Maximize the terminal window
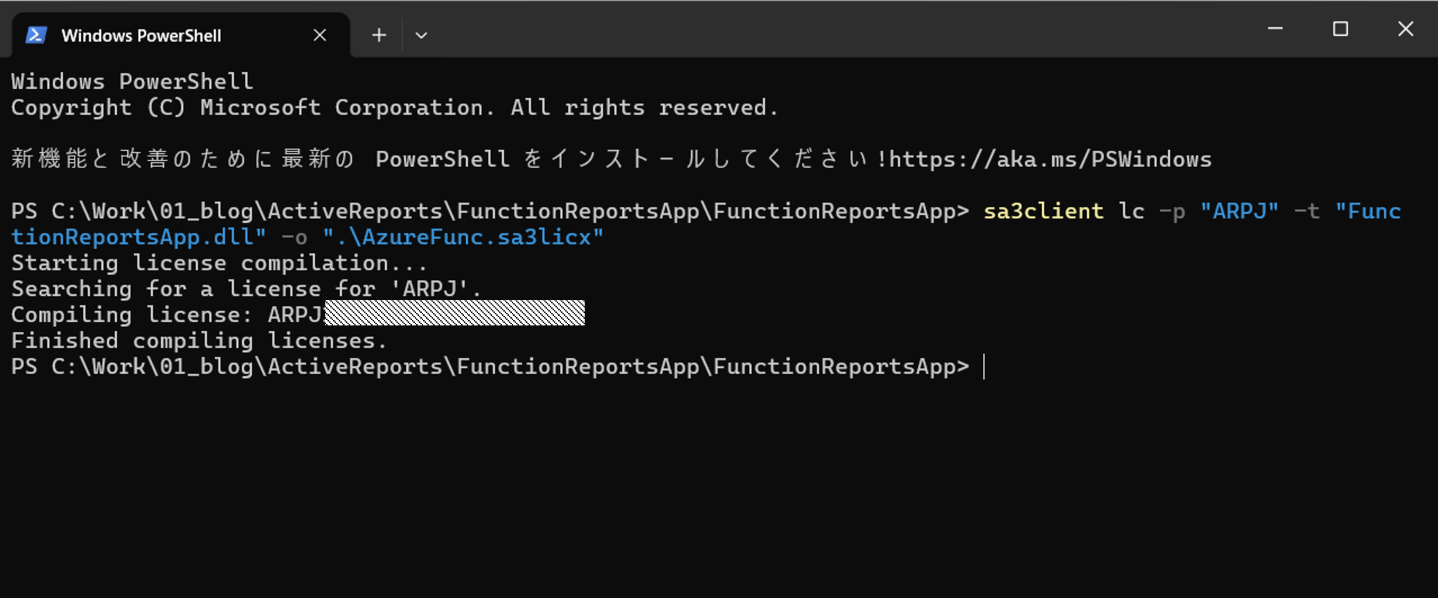 [1340, 29]
